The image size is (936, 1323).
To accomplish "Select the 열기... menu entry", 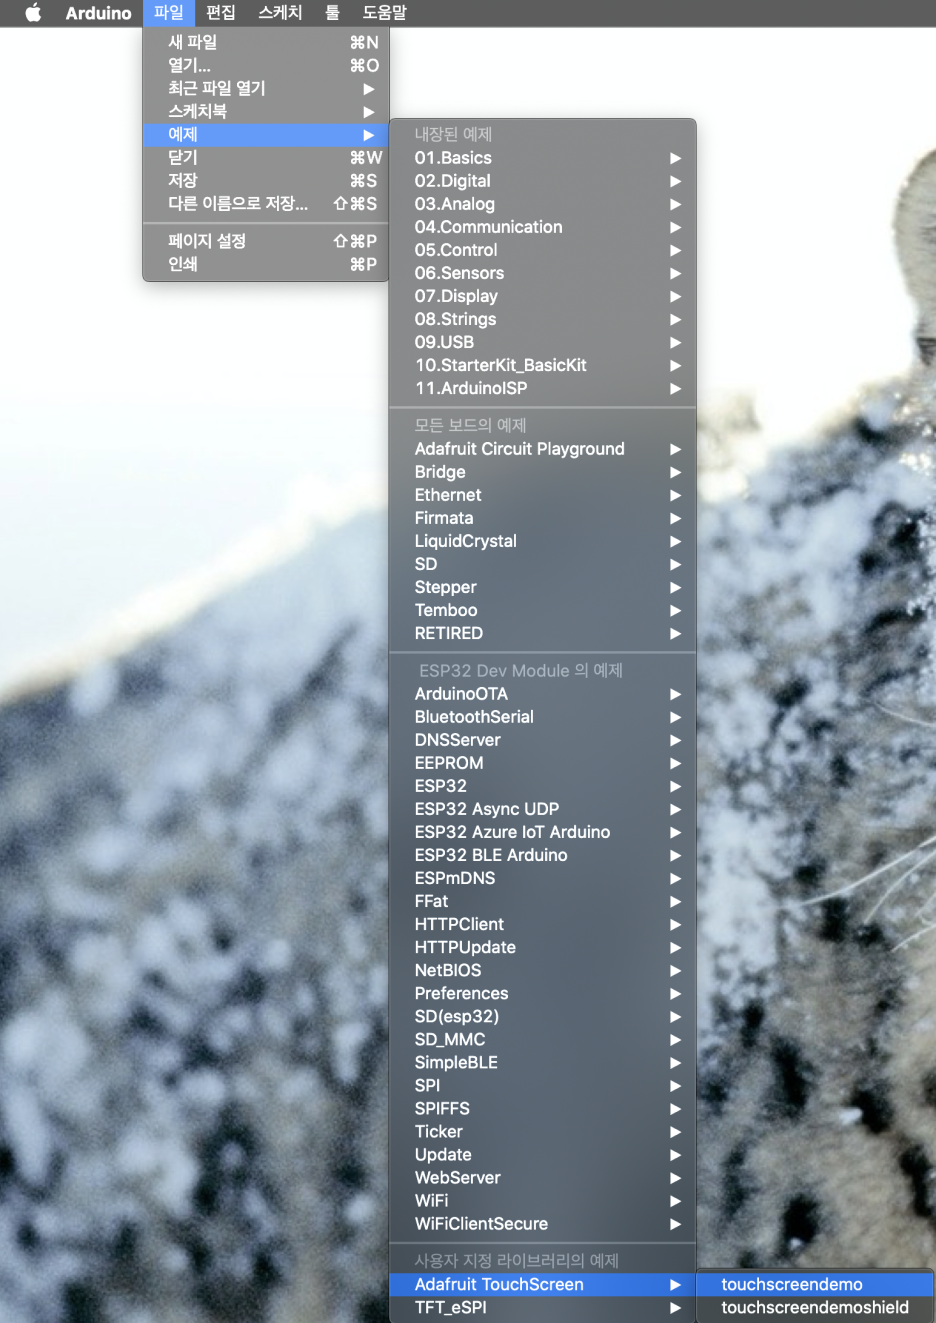I will (x=266, y=65).
